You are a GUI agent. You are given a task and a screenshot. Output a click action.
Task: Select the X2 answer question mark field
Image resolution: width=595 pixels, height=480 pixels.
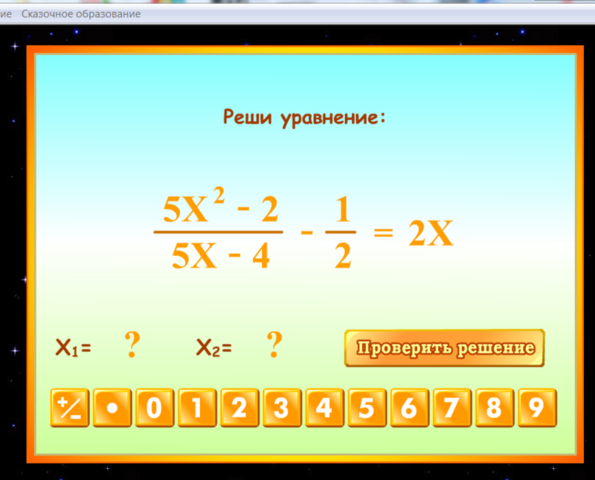(274, 345)
